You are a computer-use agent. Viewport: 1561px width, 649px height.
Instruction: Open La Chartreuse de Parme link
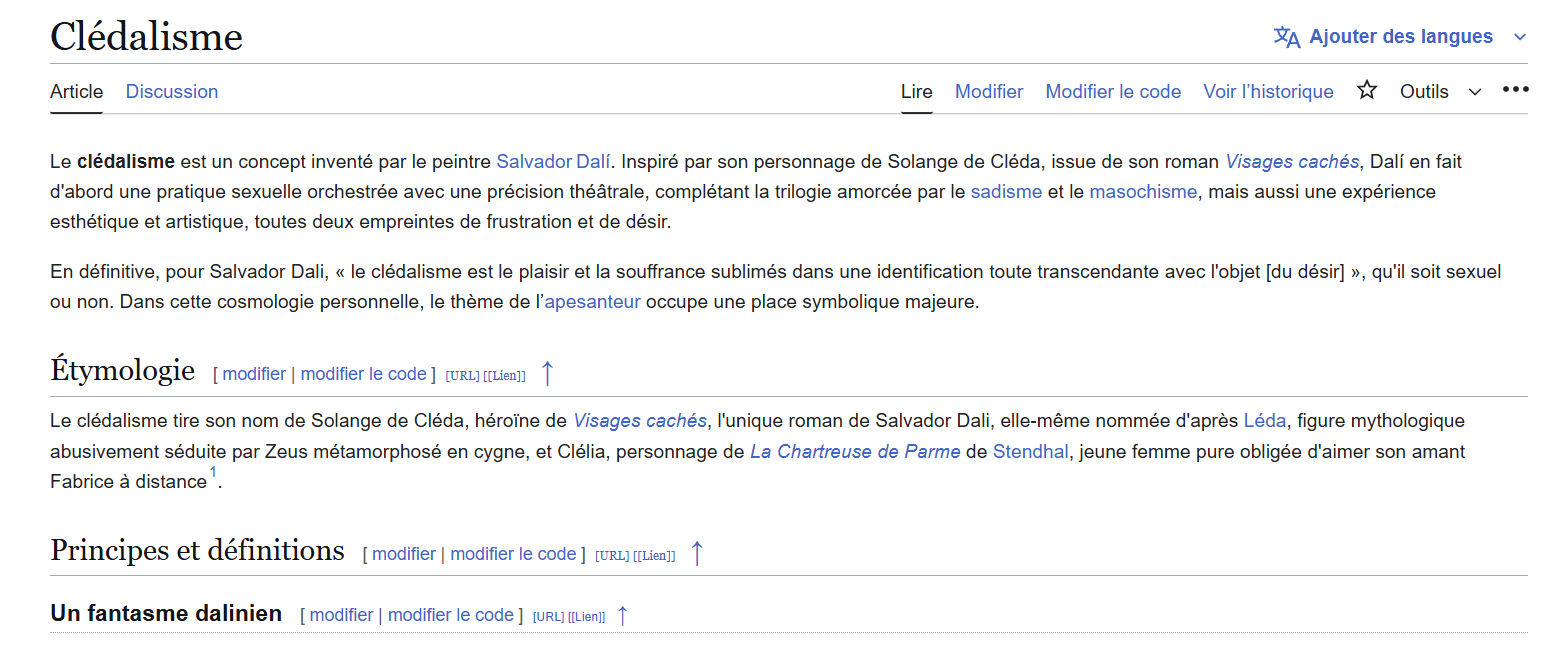click(855, 452)
